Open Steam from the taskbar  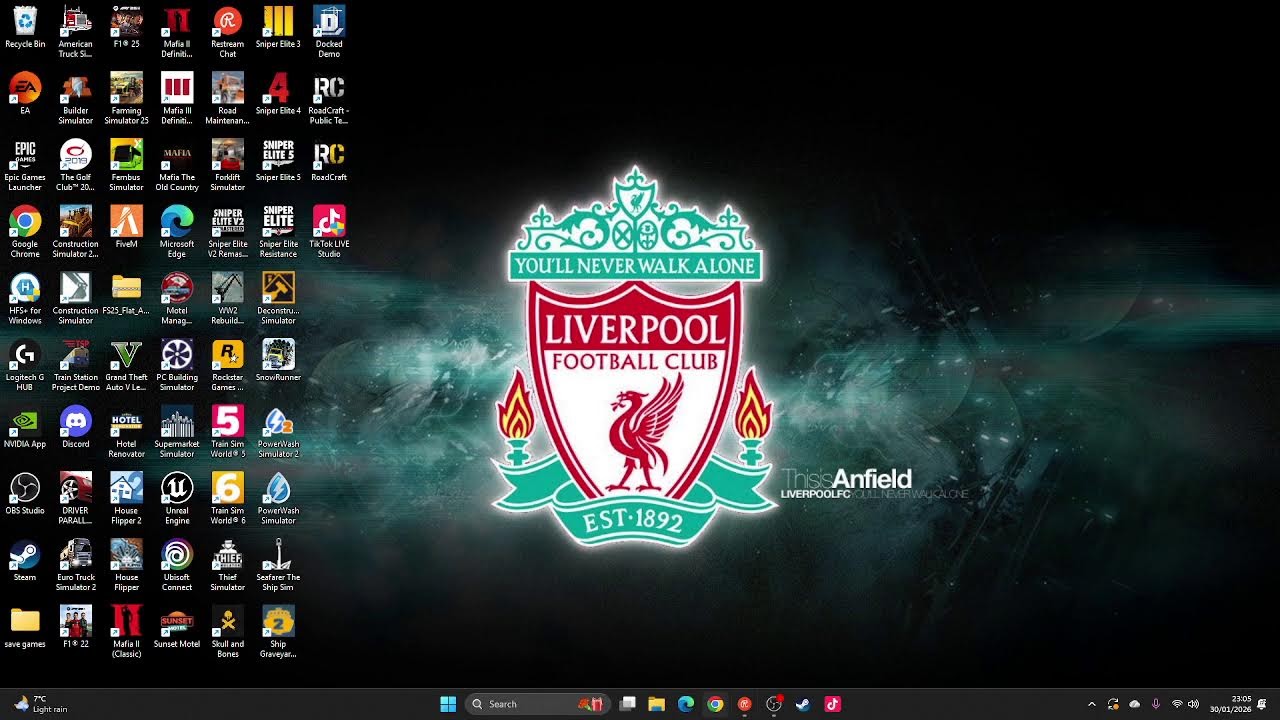(803, 704)
